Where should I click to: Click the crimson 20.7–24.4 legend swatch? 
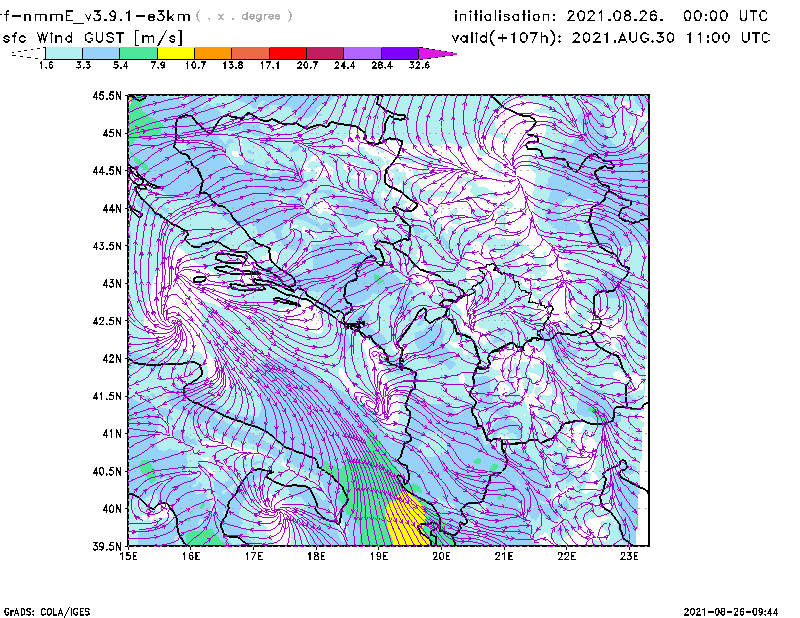[x=325, y=53]
